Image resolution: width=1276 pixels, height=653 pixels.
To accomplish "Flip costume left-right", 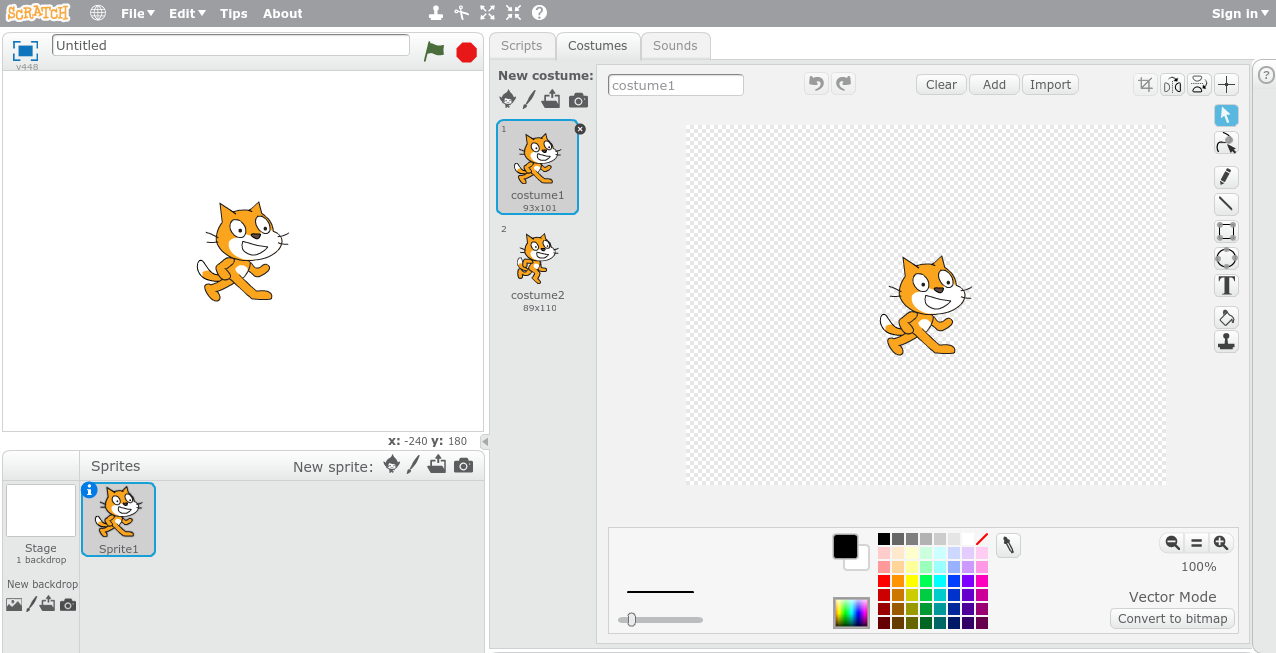I will pos(1172,85).
